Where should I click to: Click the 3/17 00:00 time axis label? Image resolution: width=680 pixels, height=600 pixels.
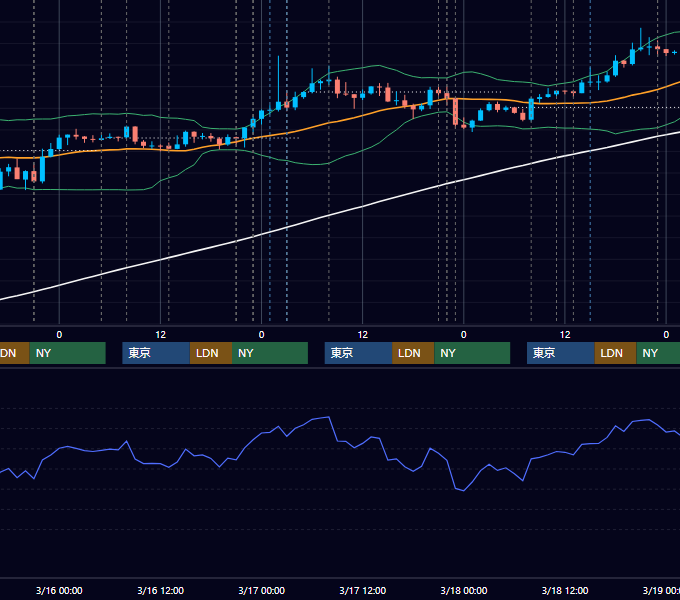pos(262,590)
